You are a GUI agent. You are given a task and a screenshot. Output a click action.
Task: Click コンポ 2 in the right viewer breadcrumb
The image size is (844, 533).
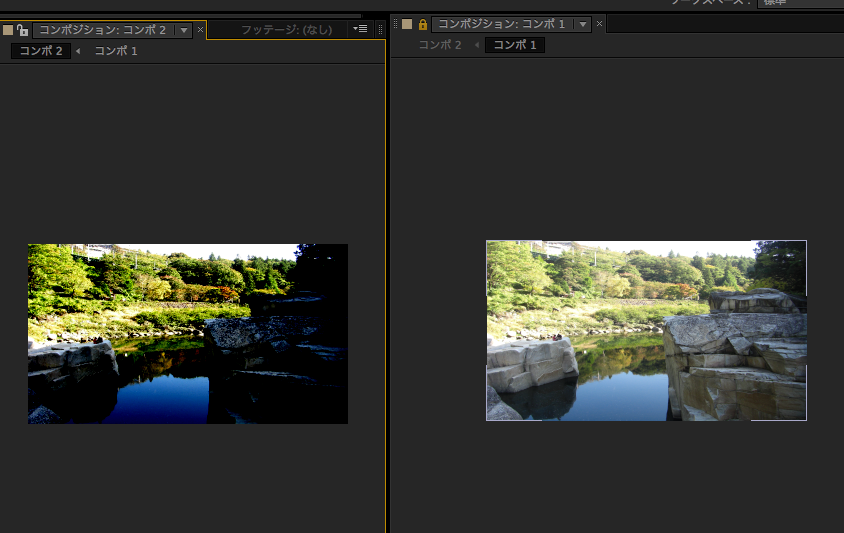(x=440, y=45)
